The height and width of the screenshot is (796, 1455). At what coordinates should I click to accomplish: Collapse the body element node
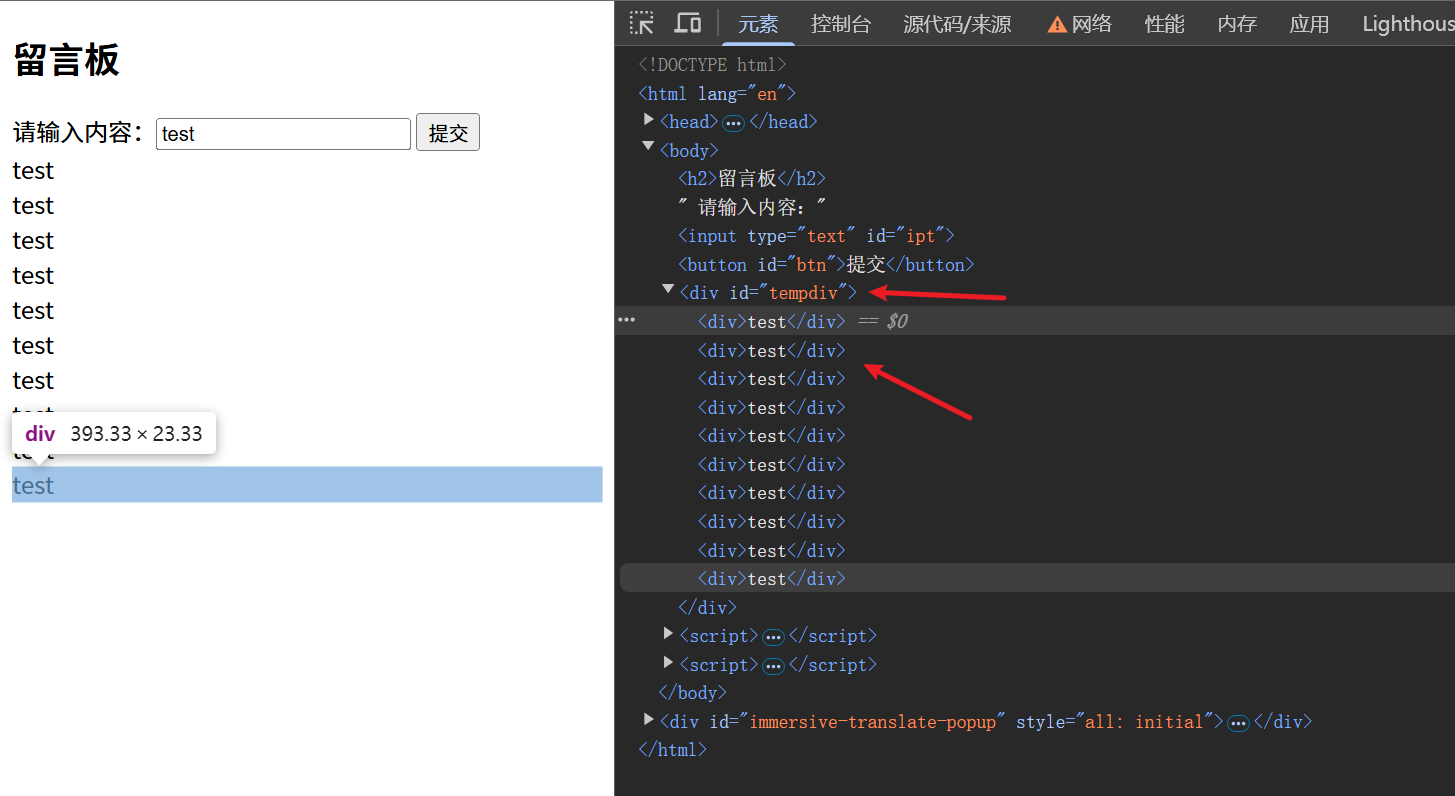coord(649,148)
